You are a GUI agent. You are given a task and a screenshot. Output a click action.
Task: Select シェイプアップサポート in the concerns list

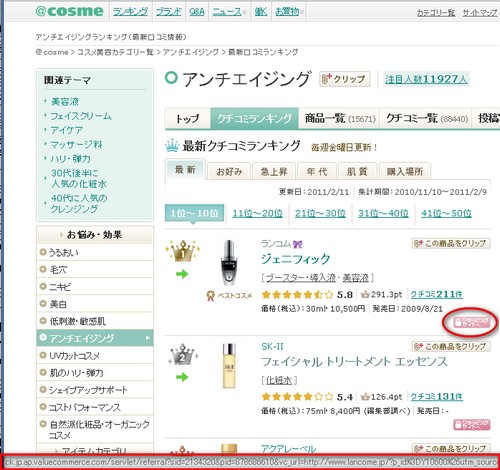point(95,390)
